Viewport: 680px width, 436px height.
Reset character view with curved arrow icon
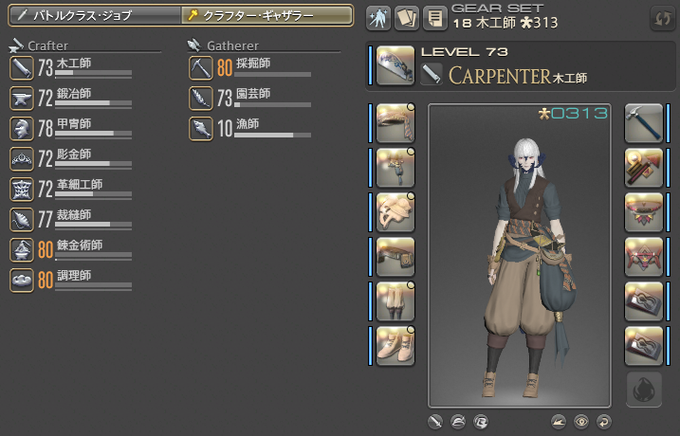click(x=604, y=421)
